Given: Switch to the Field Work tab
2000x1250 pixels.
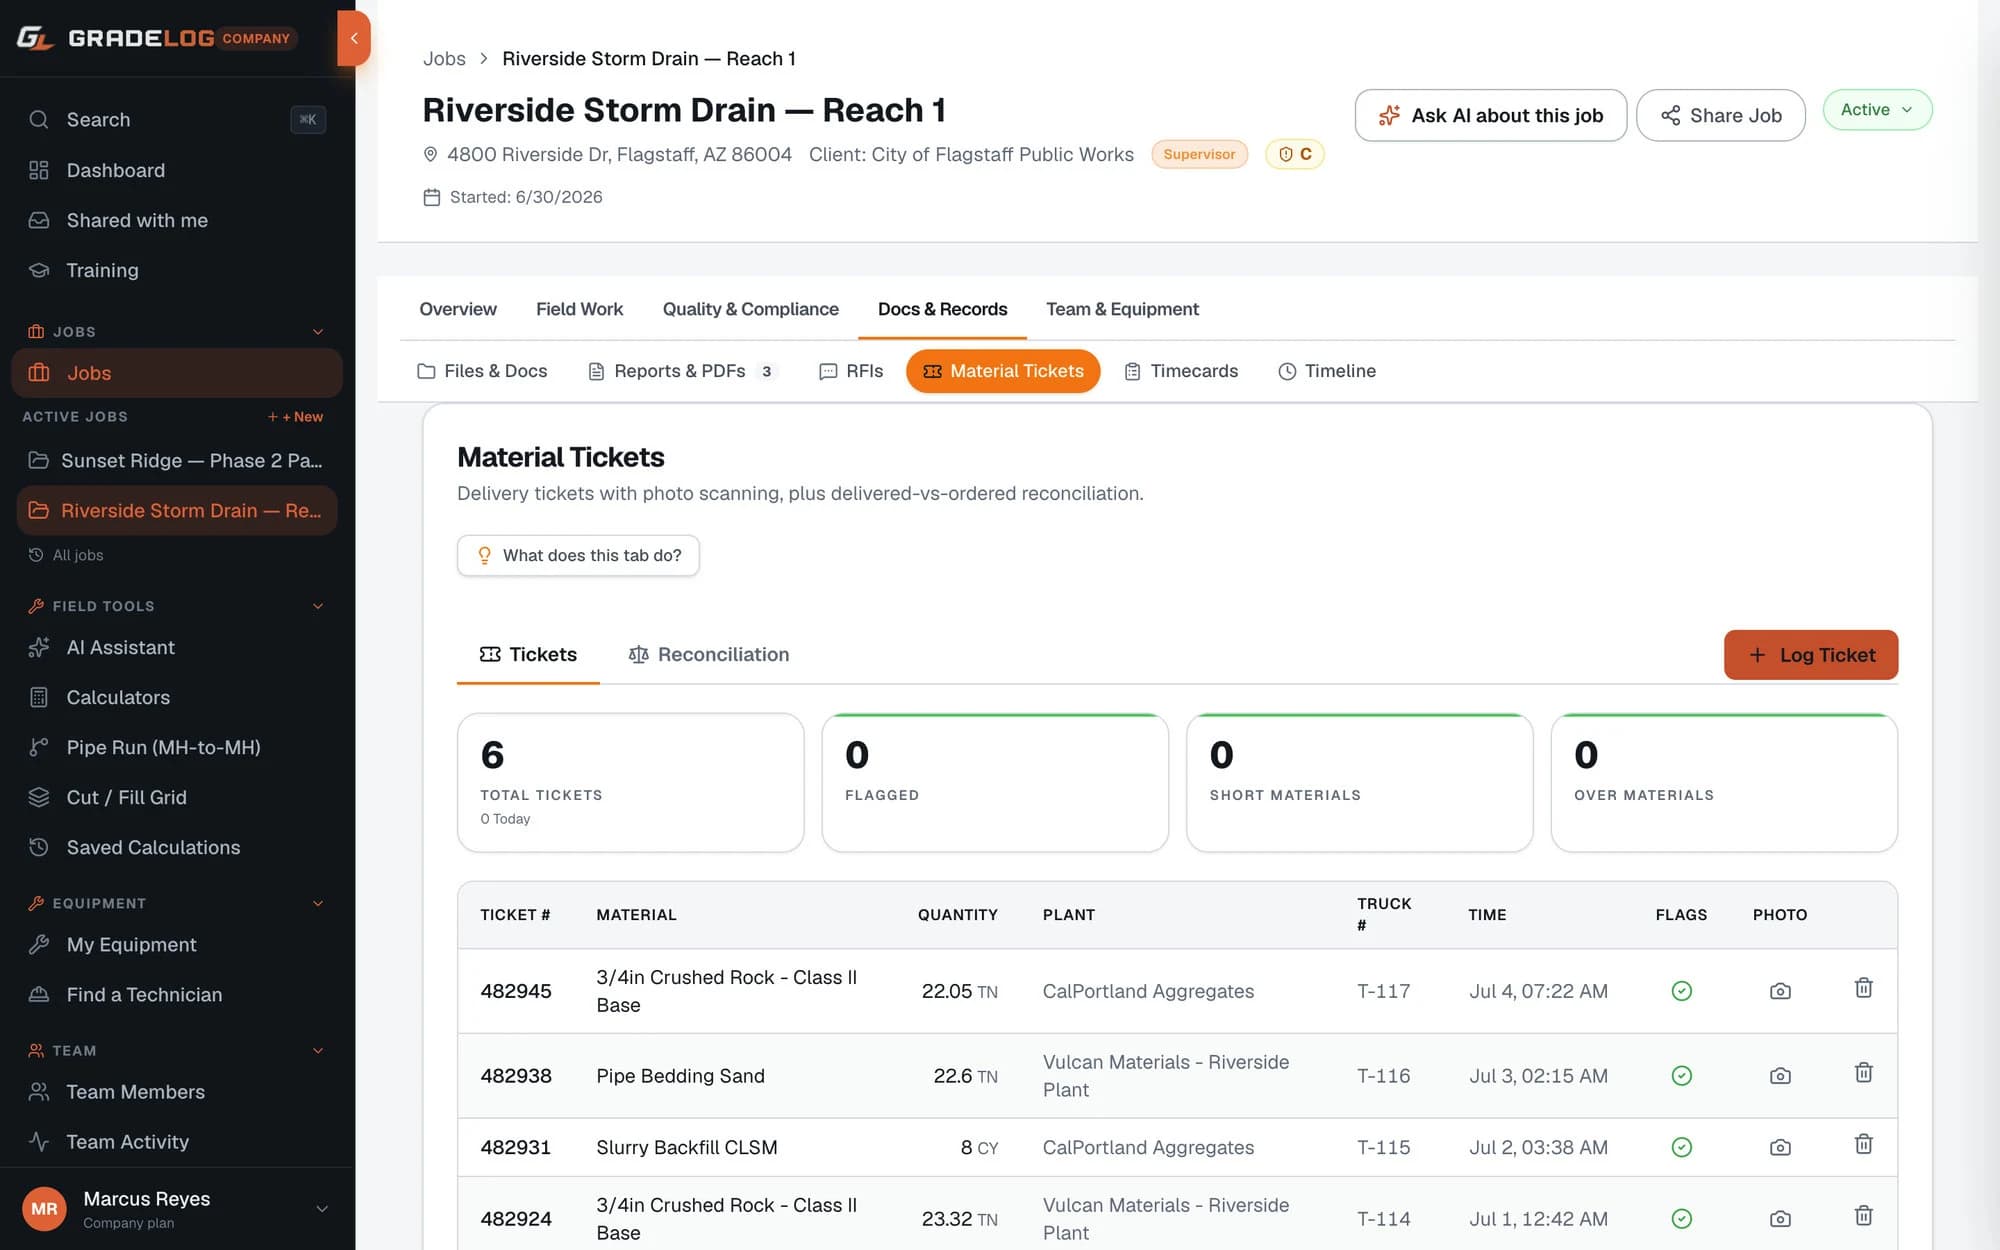Looking at the screenshot, I should click(579, 309).
